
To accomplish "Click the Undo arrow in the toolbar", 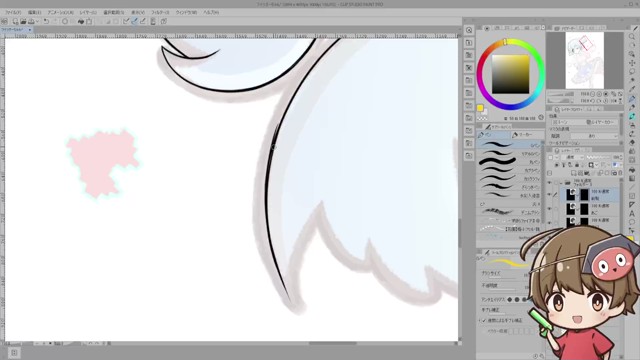I will pos(46,21).
